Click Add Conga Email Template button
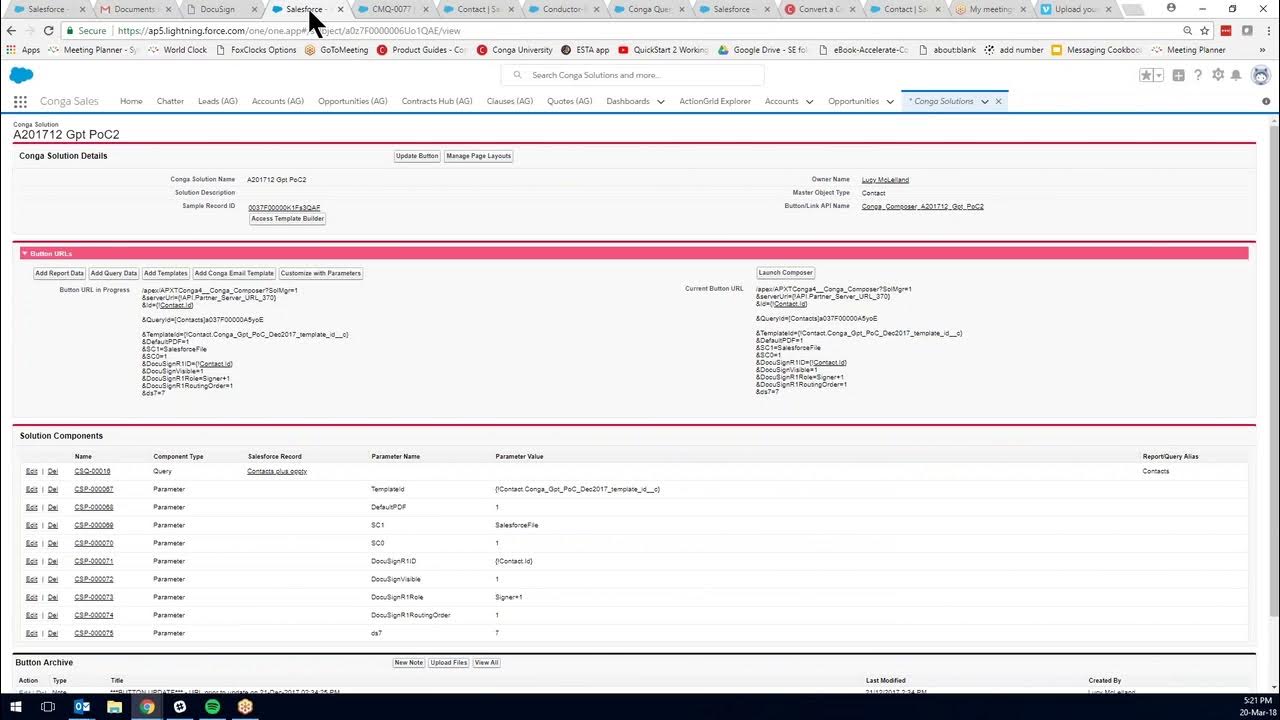This screenshot has width=1280, height=720. coord(234,273)
